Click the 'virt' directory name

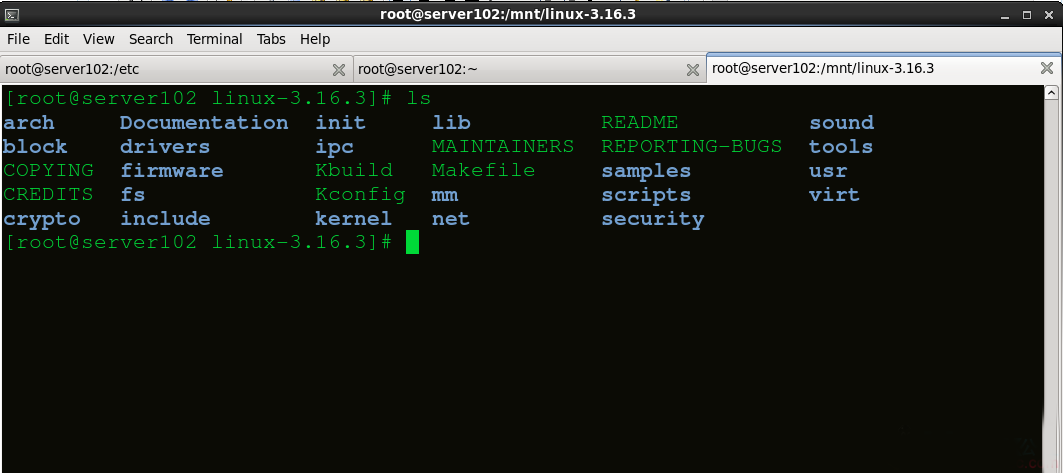tap(834, 194)
